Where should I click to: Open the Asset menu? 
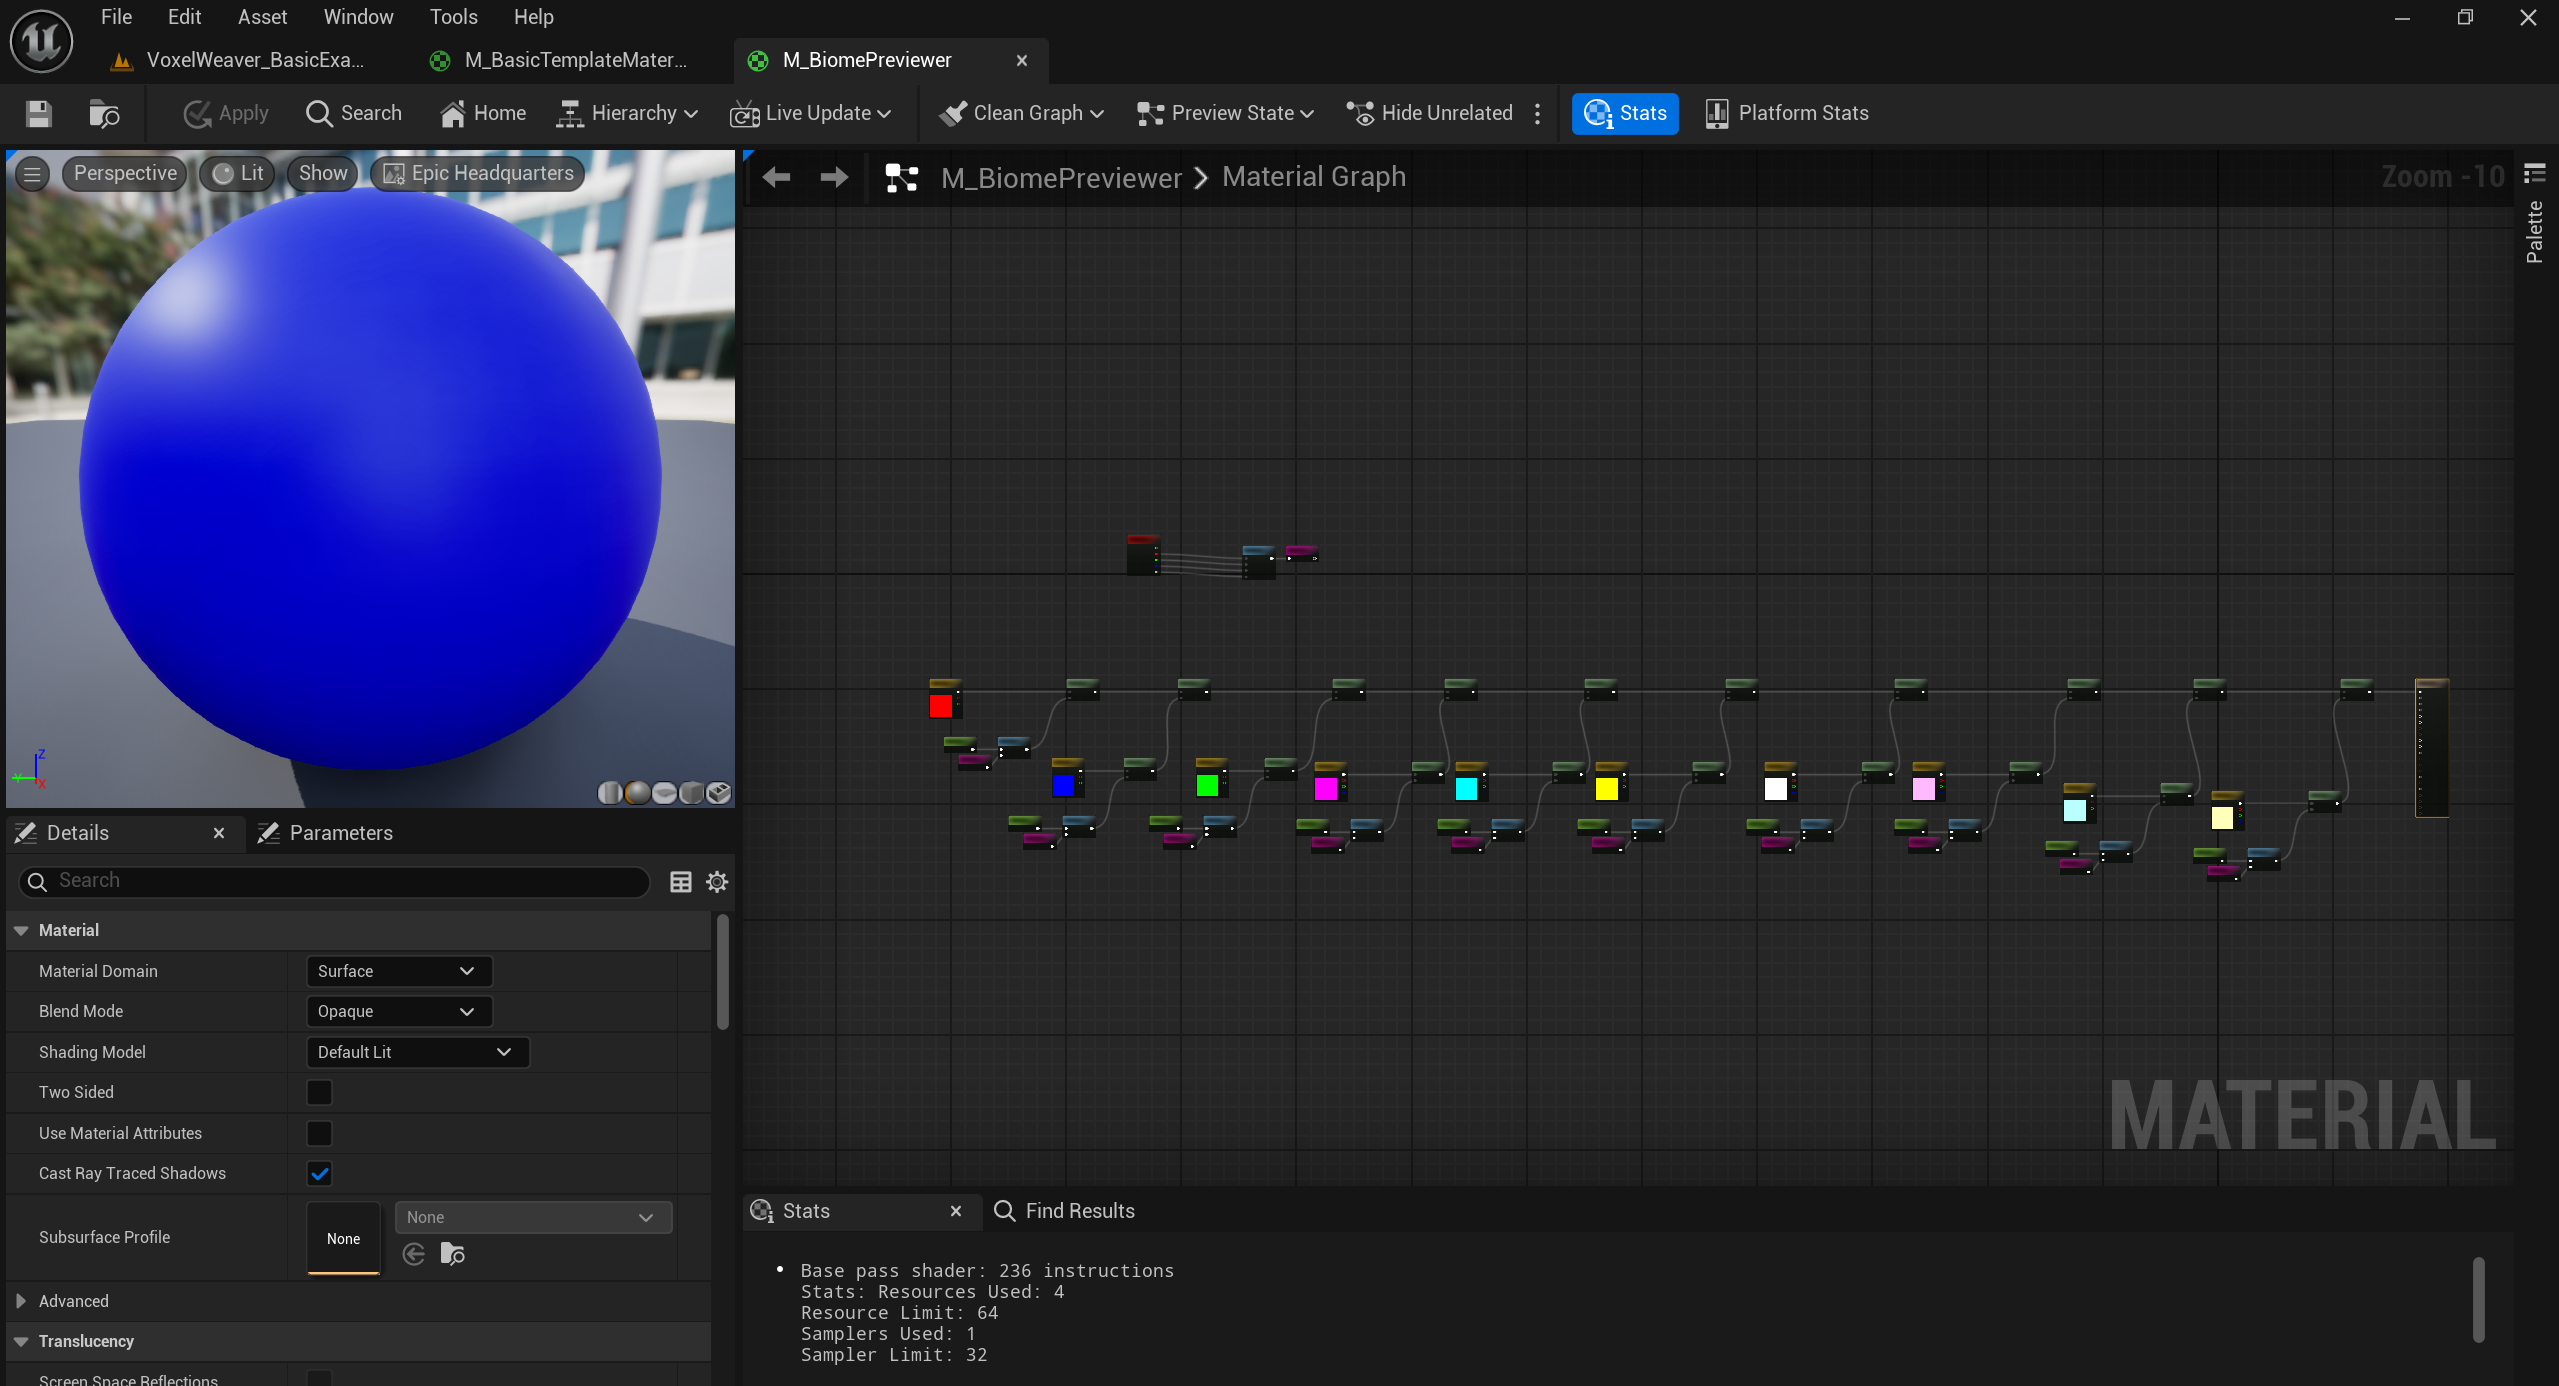(262, 17)
